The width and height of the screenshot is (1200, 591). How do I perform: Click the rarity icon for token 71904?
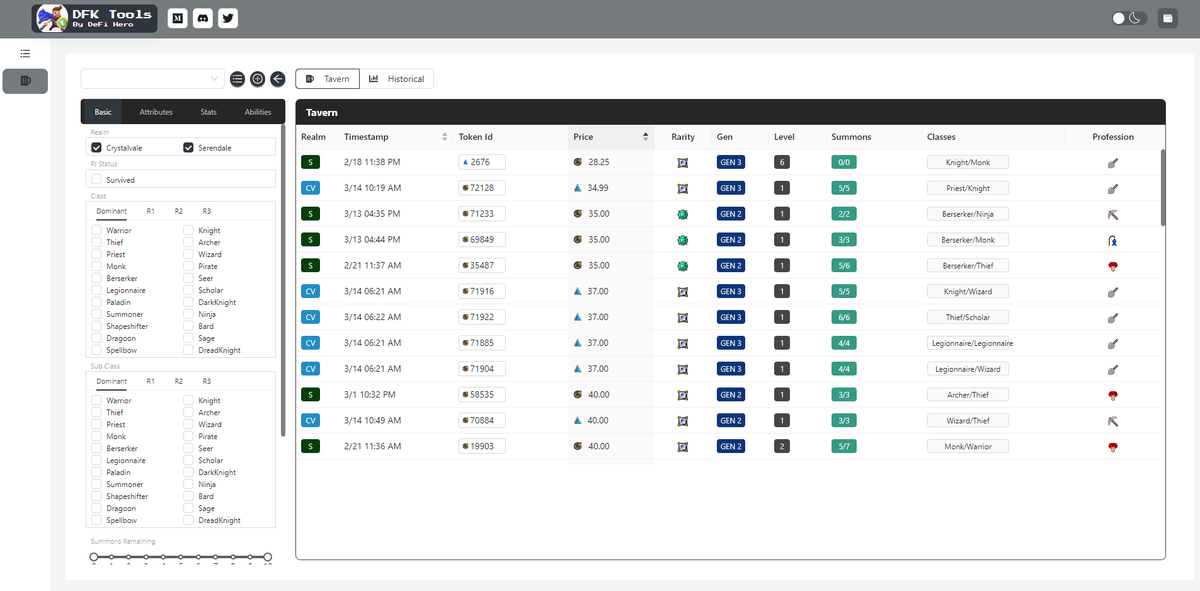click(x=683, y=369)
